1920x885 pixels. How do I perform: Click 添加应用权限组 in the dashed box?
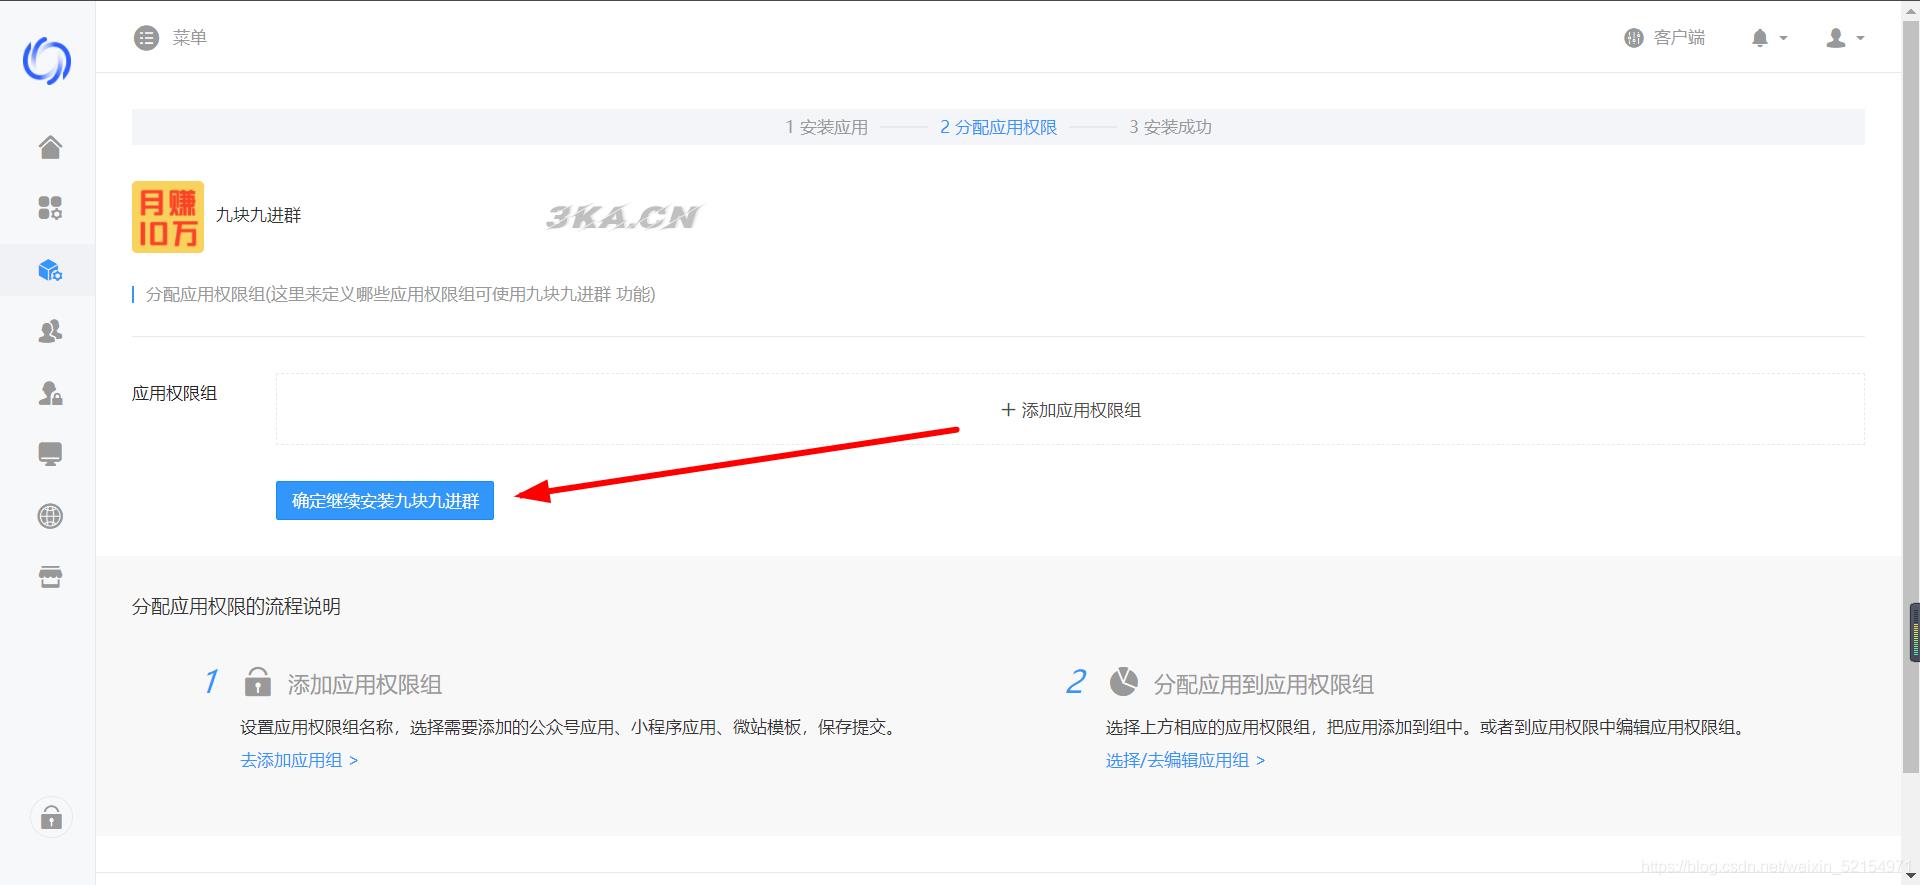click(x=1071, y=410)
